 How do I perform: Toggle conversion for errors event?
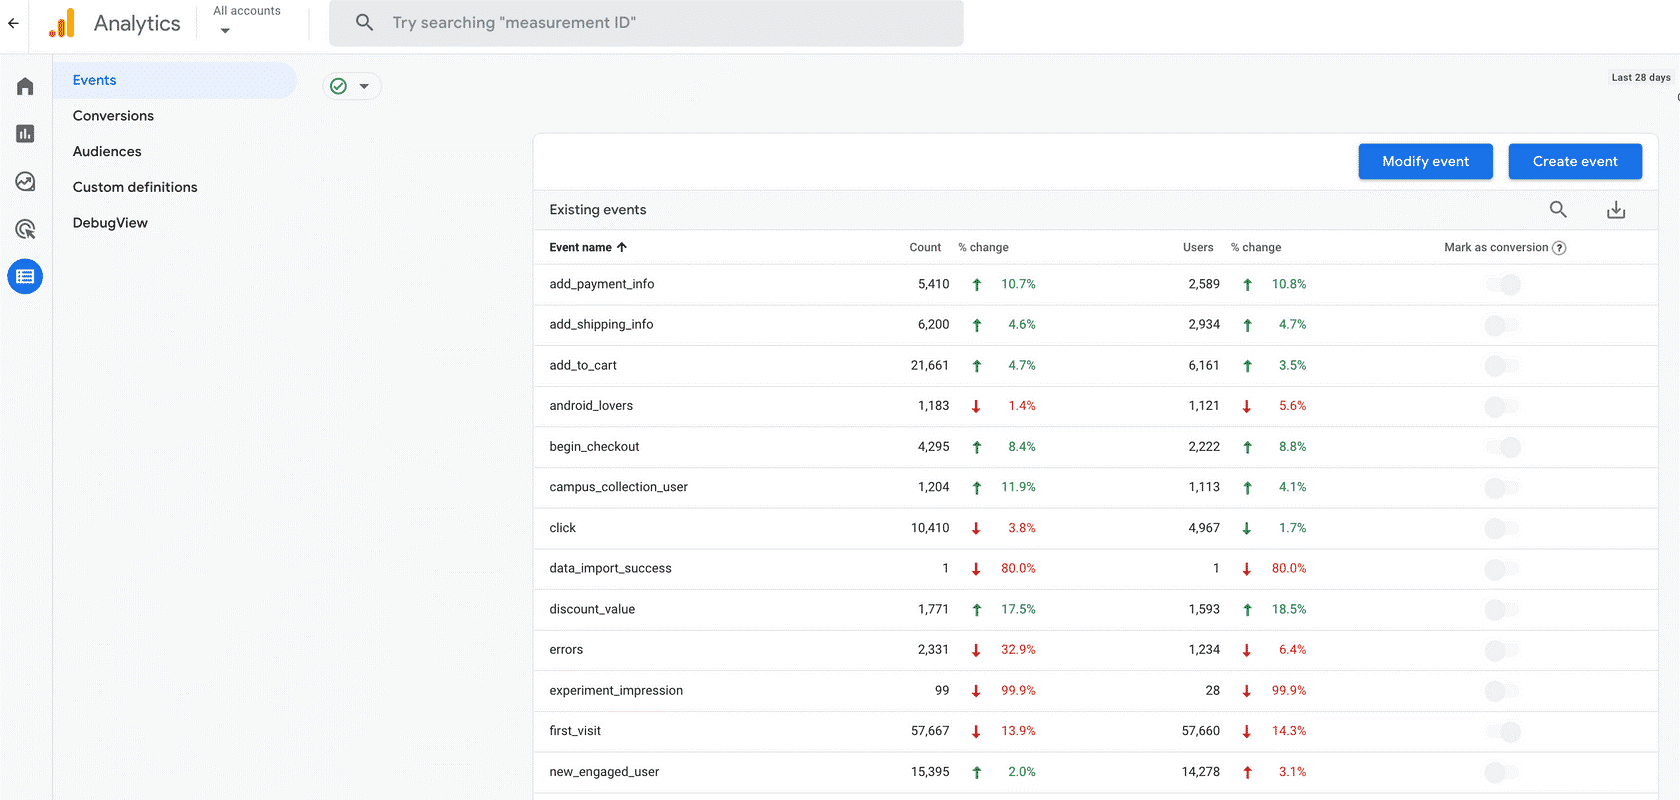(1502, 651)
